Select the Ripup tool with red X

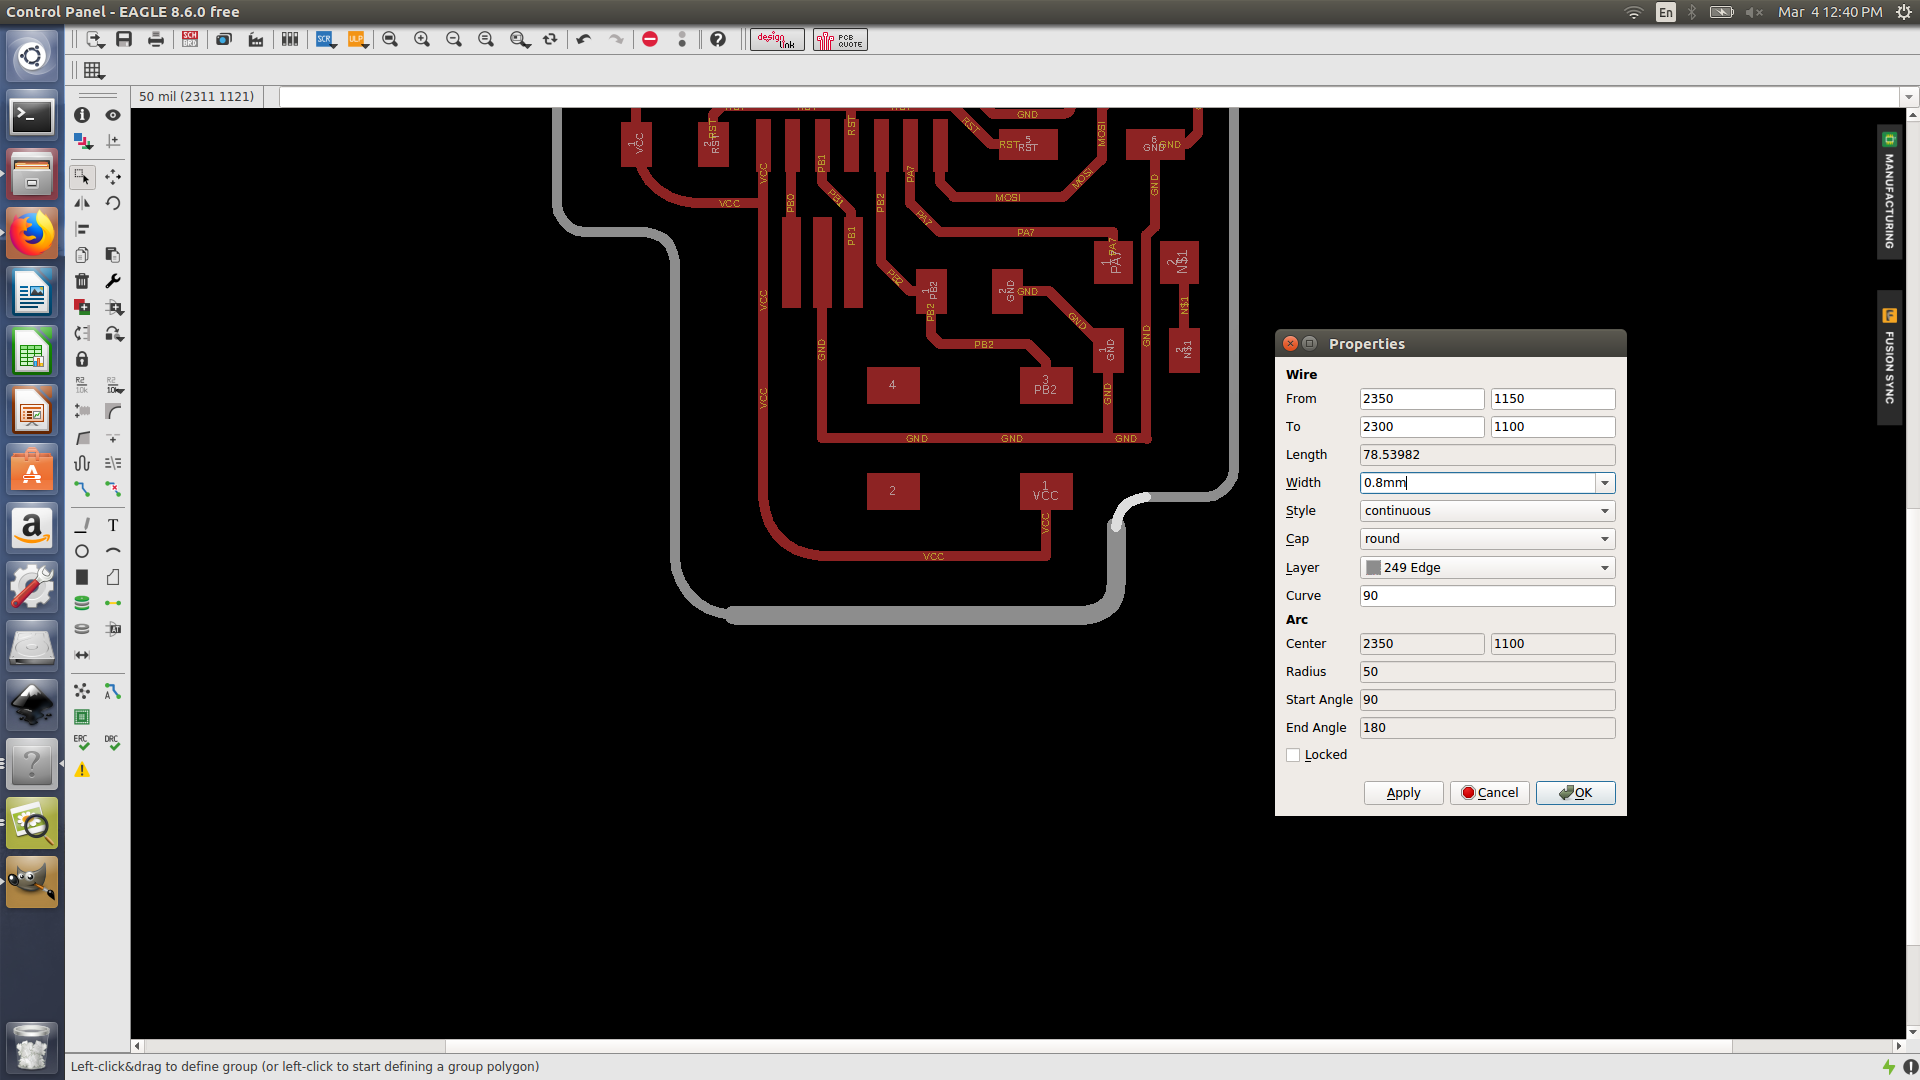pyautogui.click(x=113, y=489)
